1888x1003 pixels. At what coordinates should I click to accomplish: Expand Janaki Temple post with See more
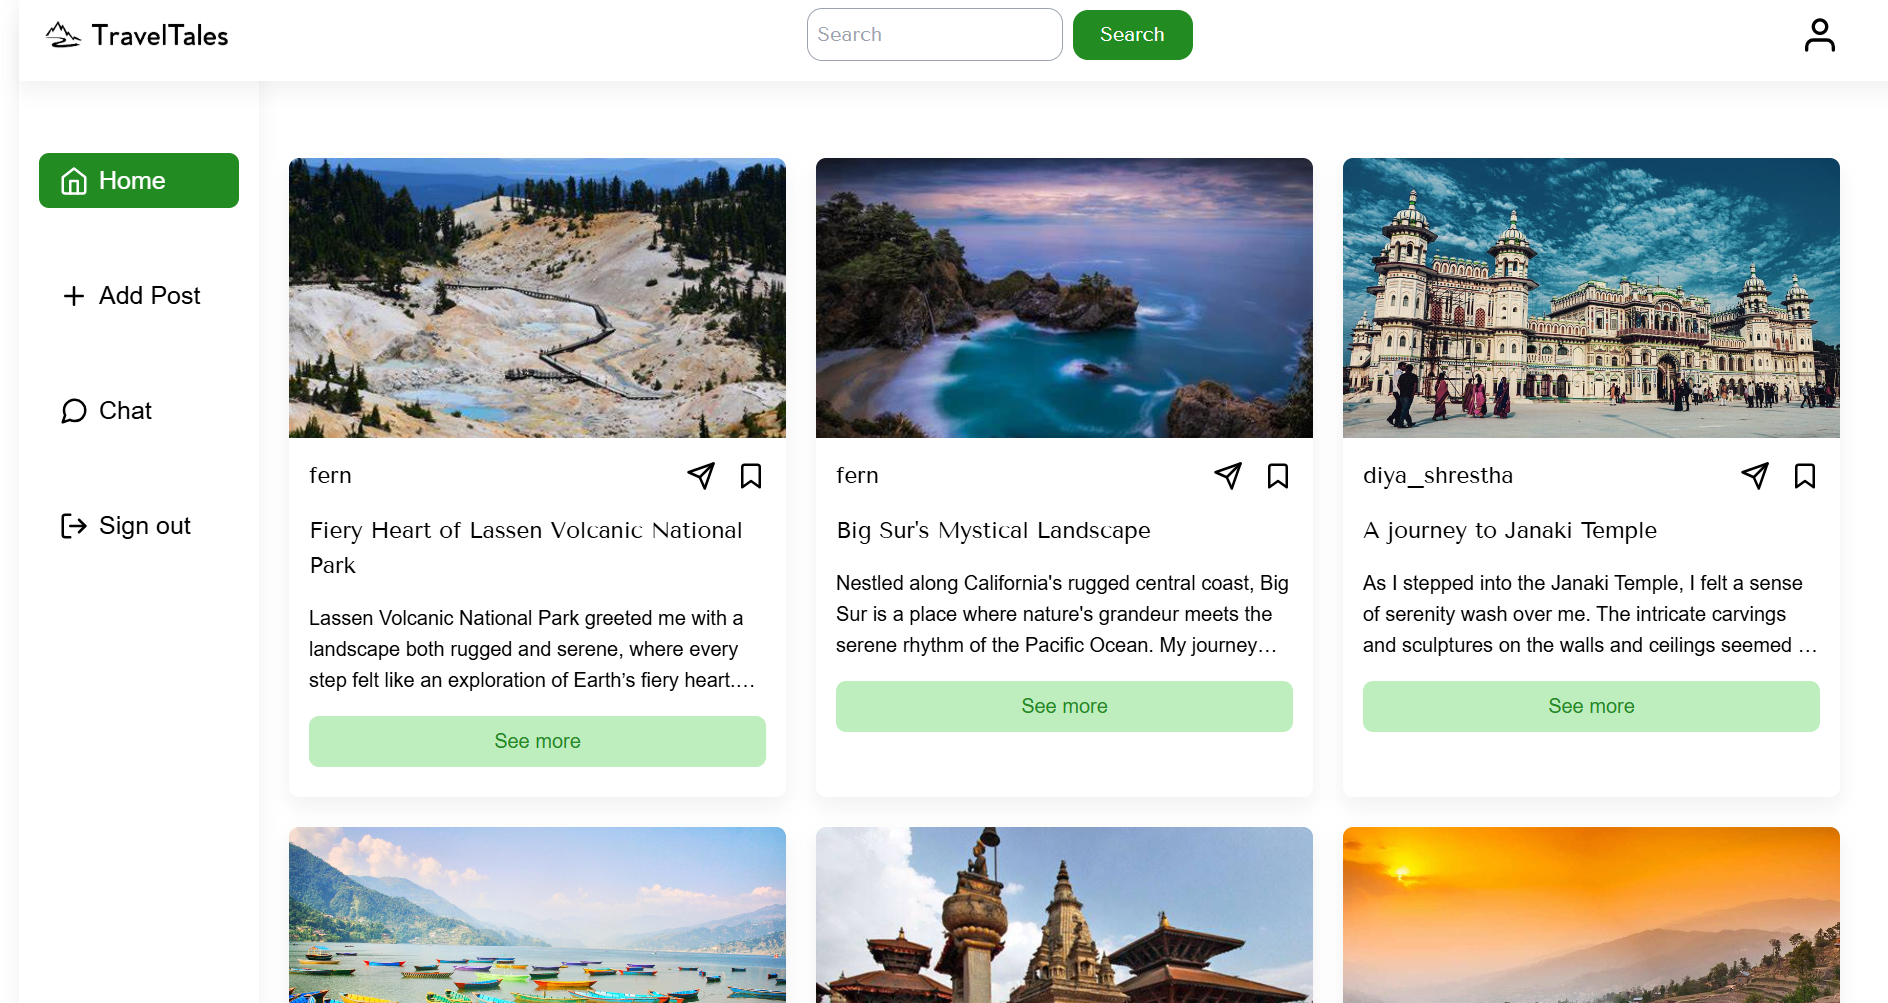click(1591, 706)
